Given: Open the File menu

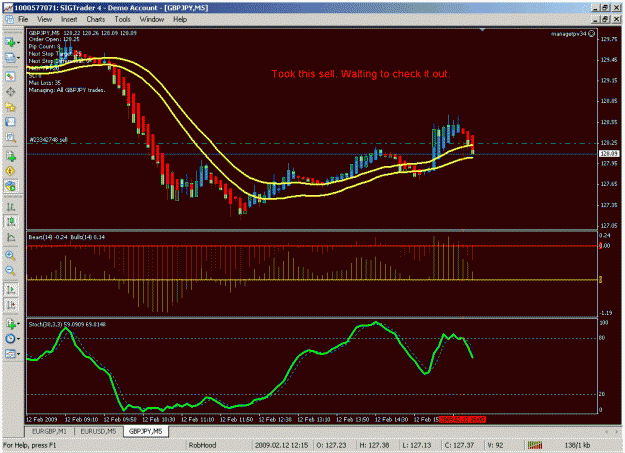Looking at the screenshot, I should (x=23, y=19).
